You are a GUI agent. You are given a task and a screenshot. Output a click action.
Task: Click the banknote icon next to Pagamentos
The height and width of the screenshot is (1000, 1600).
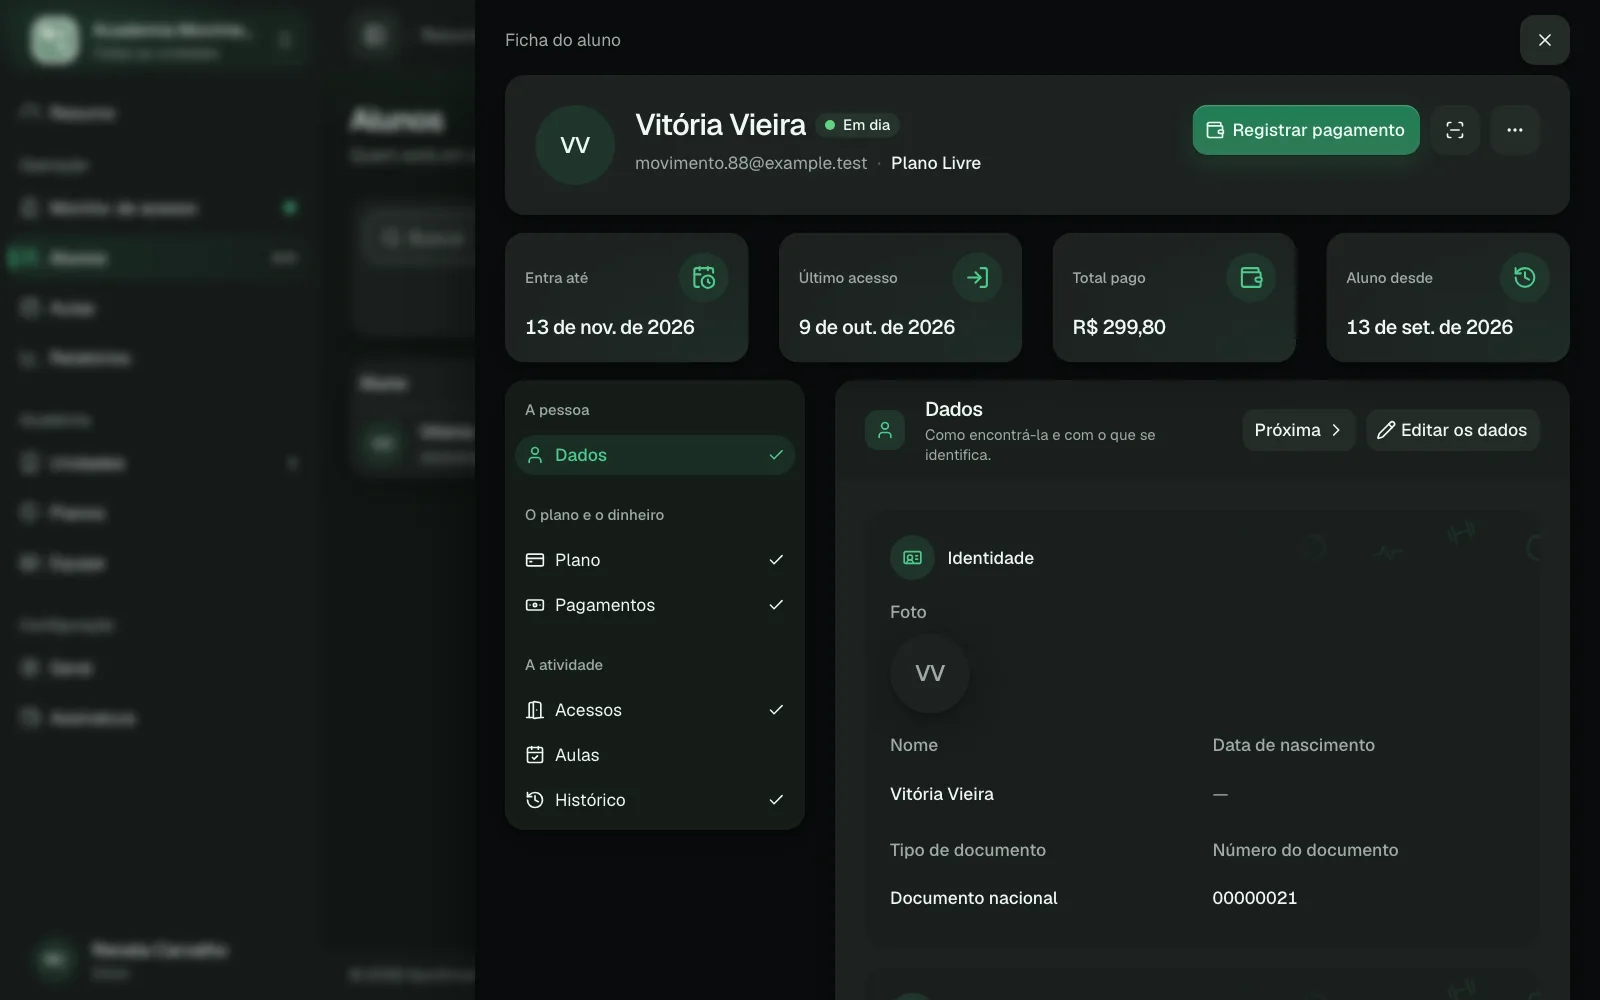[535, 605]
